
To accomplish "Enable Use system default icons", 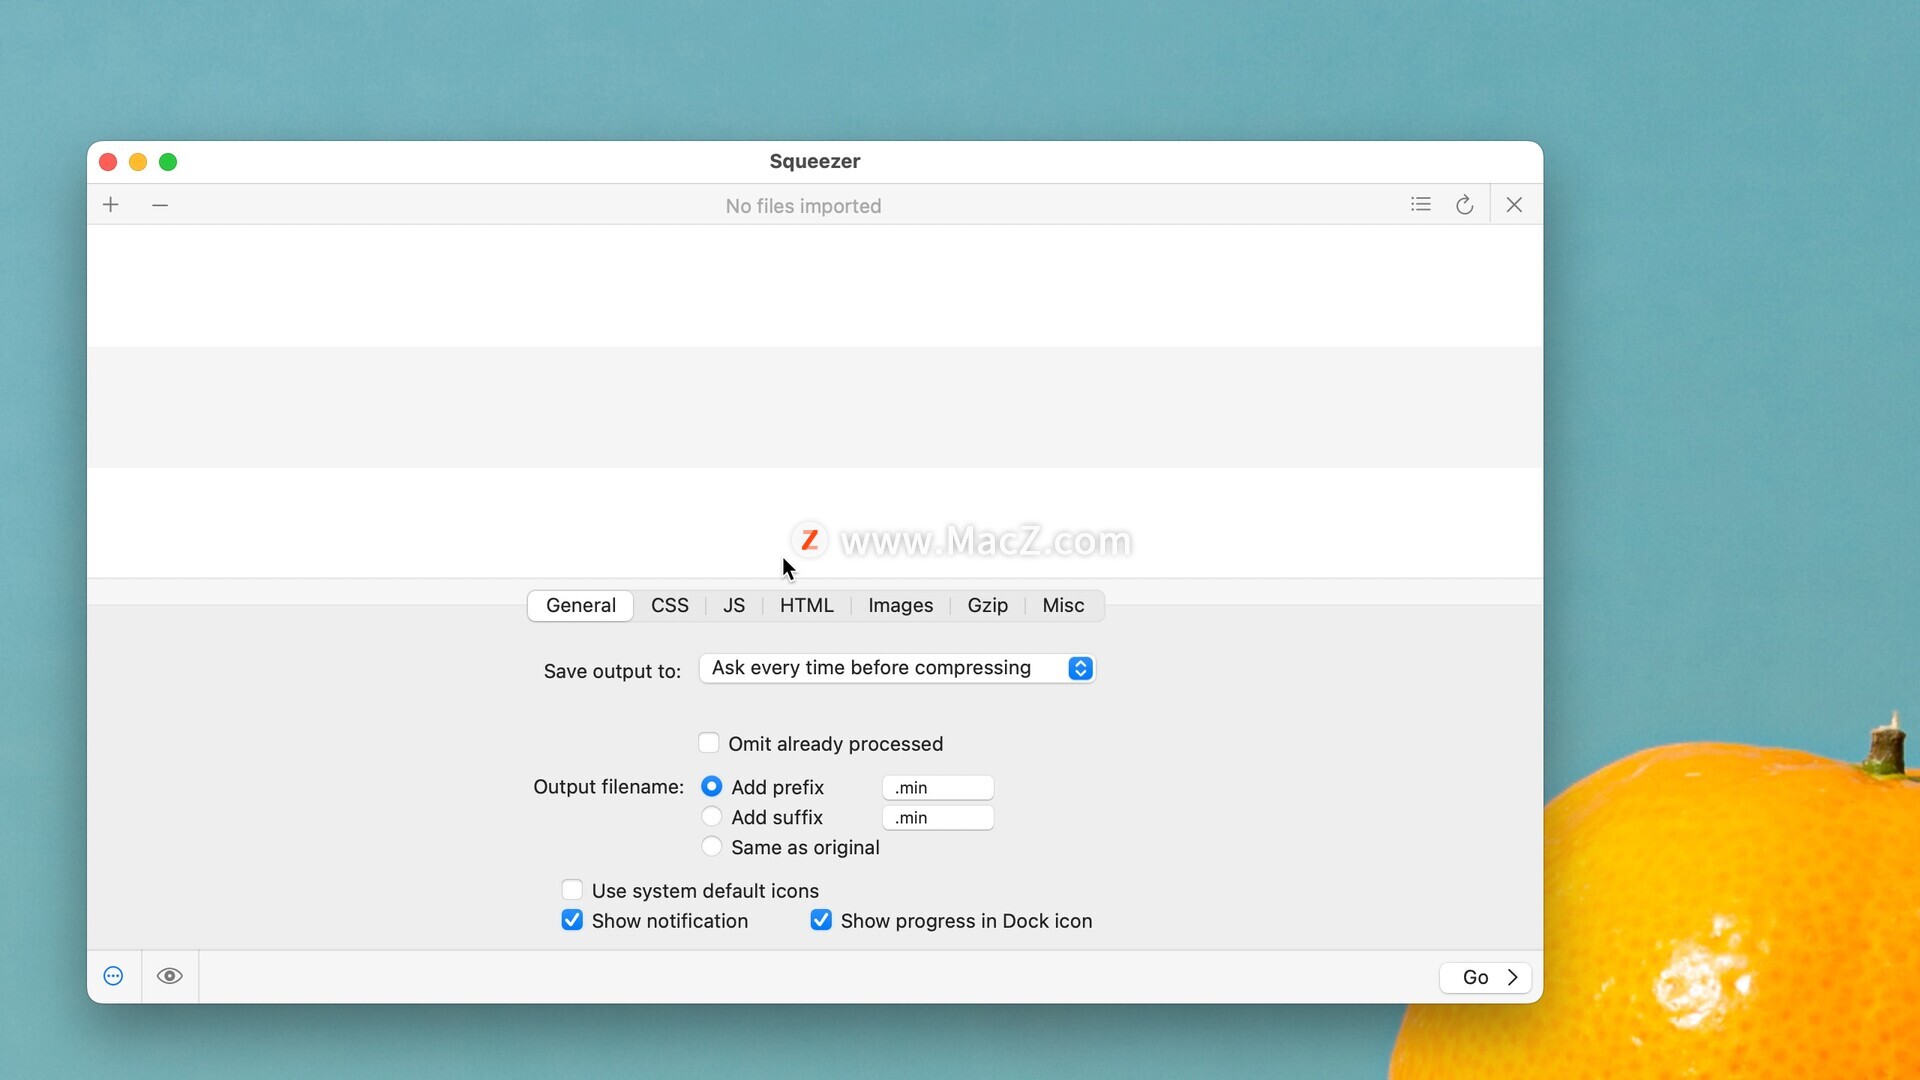I will (572, 890).
